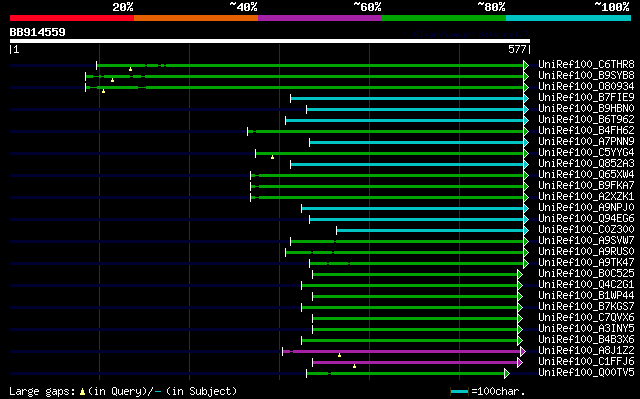This screenshot has height=399, width=640.
Task: Click the BB914559 query name
Action: 38,32
